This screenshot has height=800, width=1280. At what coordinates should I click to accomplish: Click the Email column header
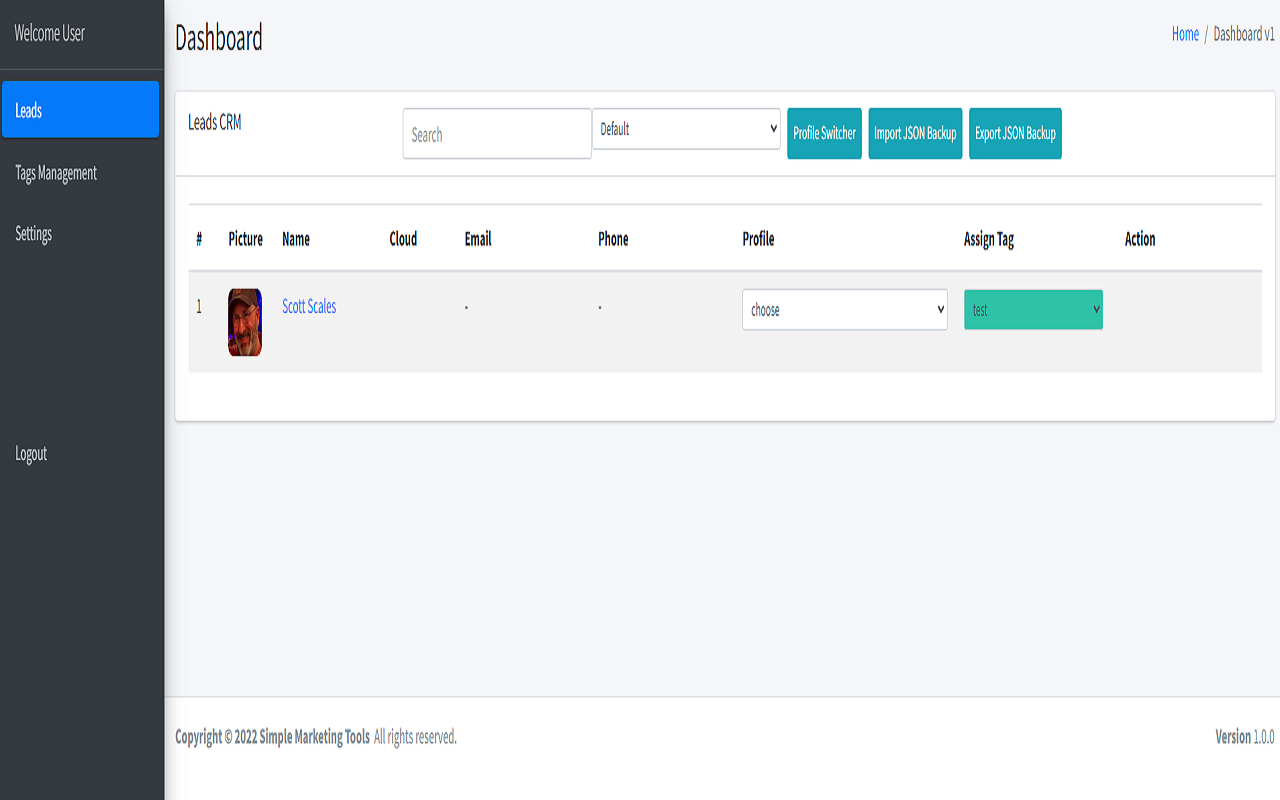tap(478, 239)
